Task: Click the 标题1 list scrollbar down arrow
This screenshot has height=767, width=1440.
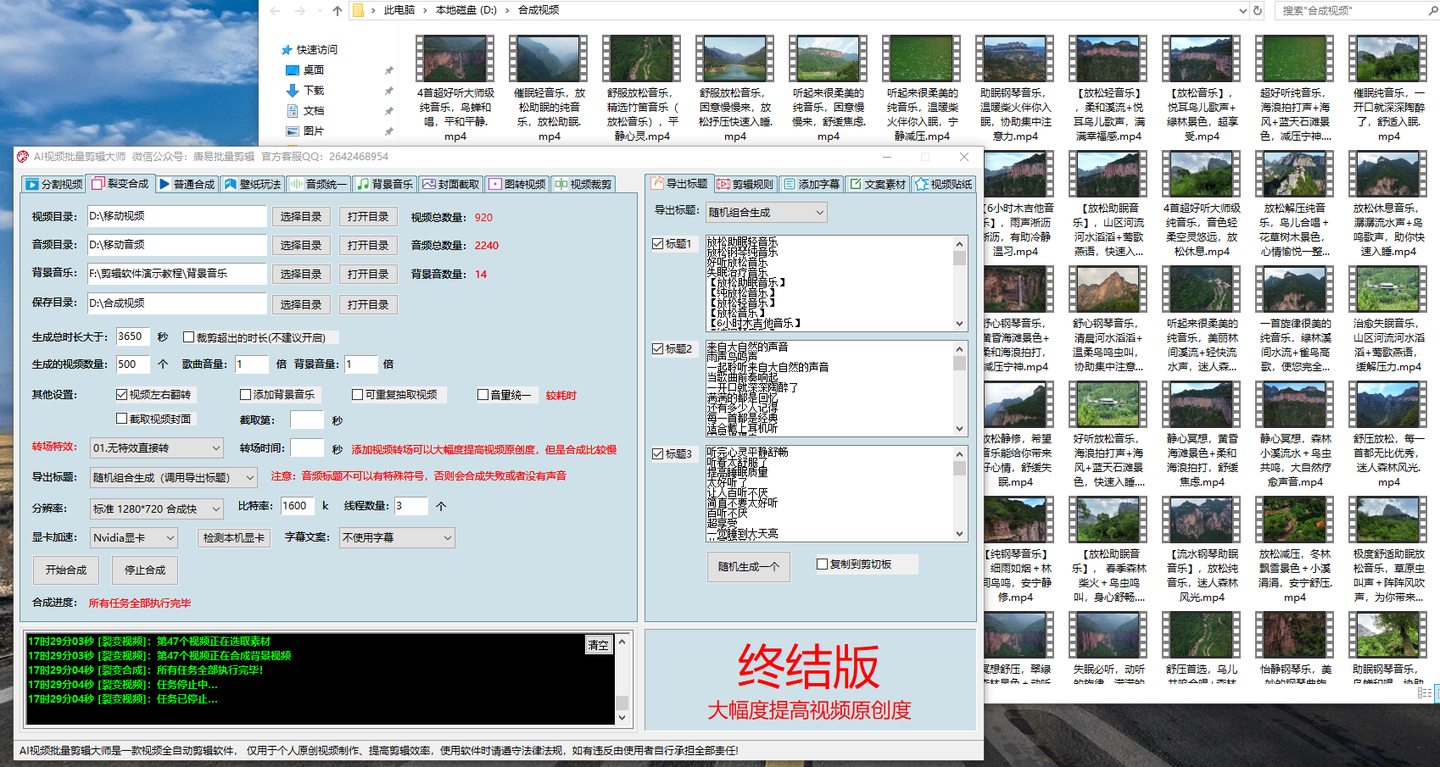Action: click(959, 322)
